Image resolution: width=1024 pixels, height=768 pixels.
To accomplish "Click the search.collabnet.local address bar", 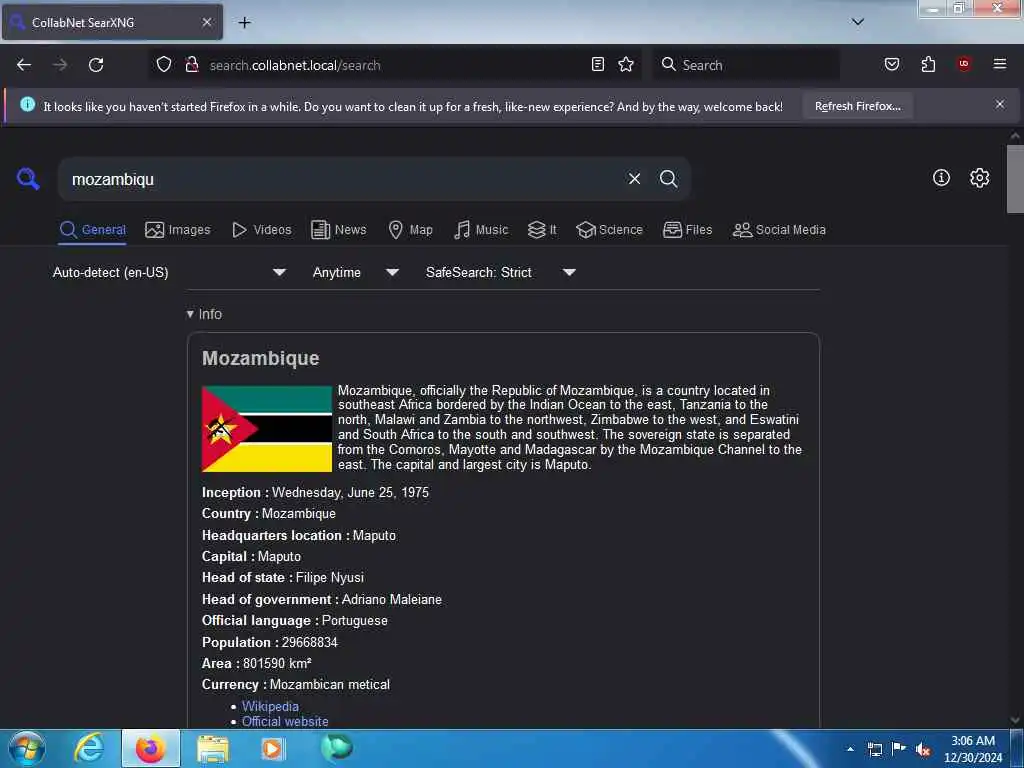I will click(395, 65).
